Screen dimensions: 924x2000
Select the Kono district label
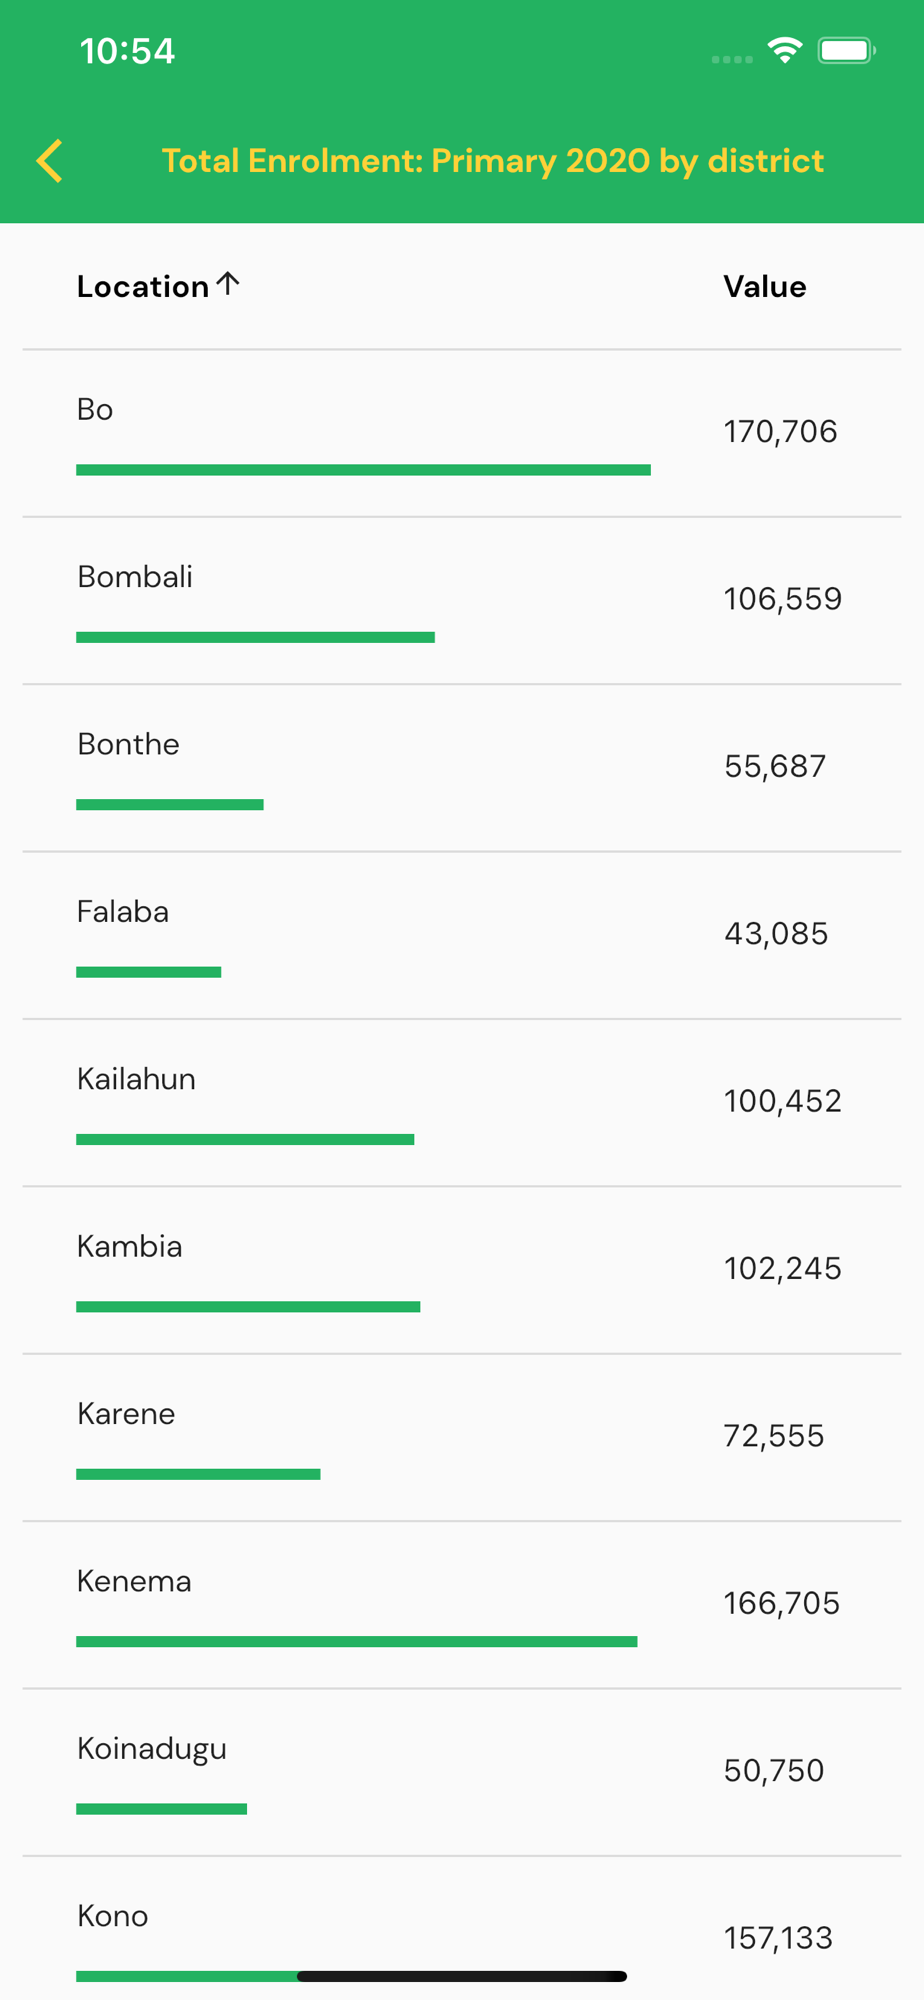click(x=113, y=1916)
